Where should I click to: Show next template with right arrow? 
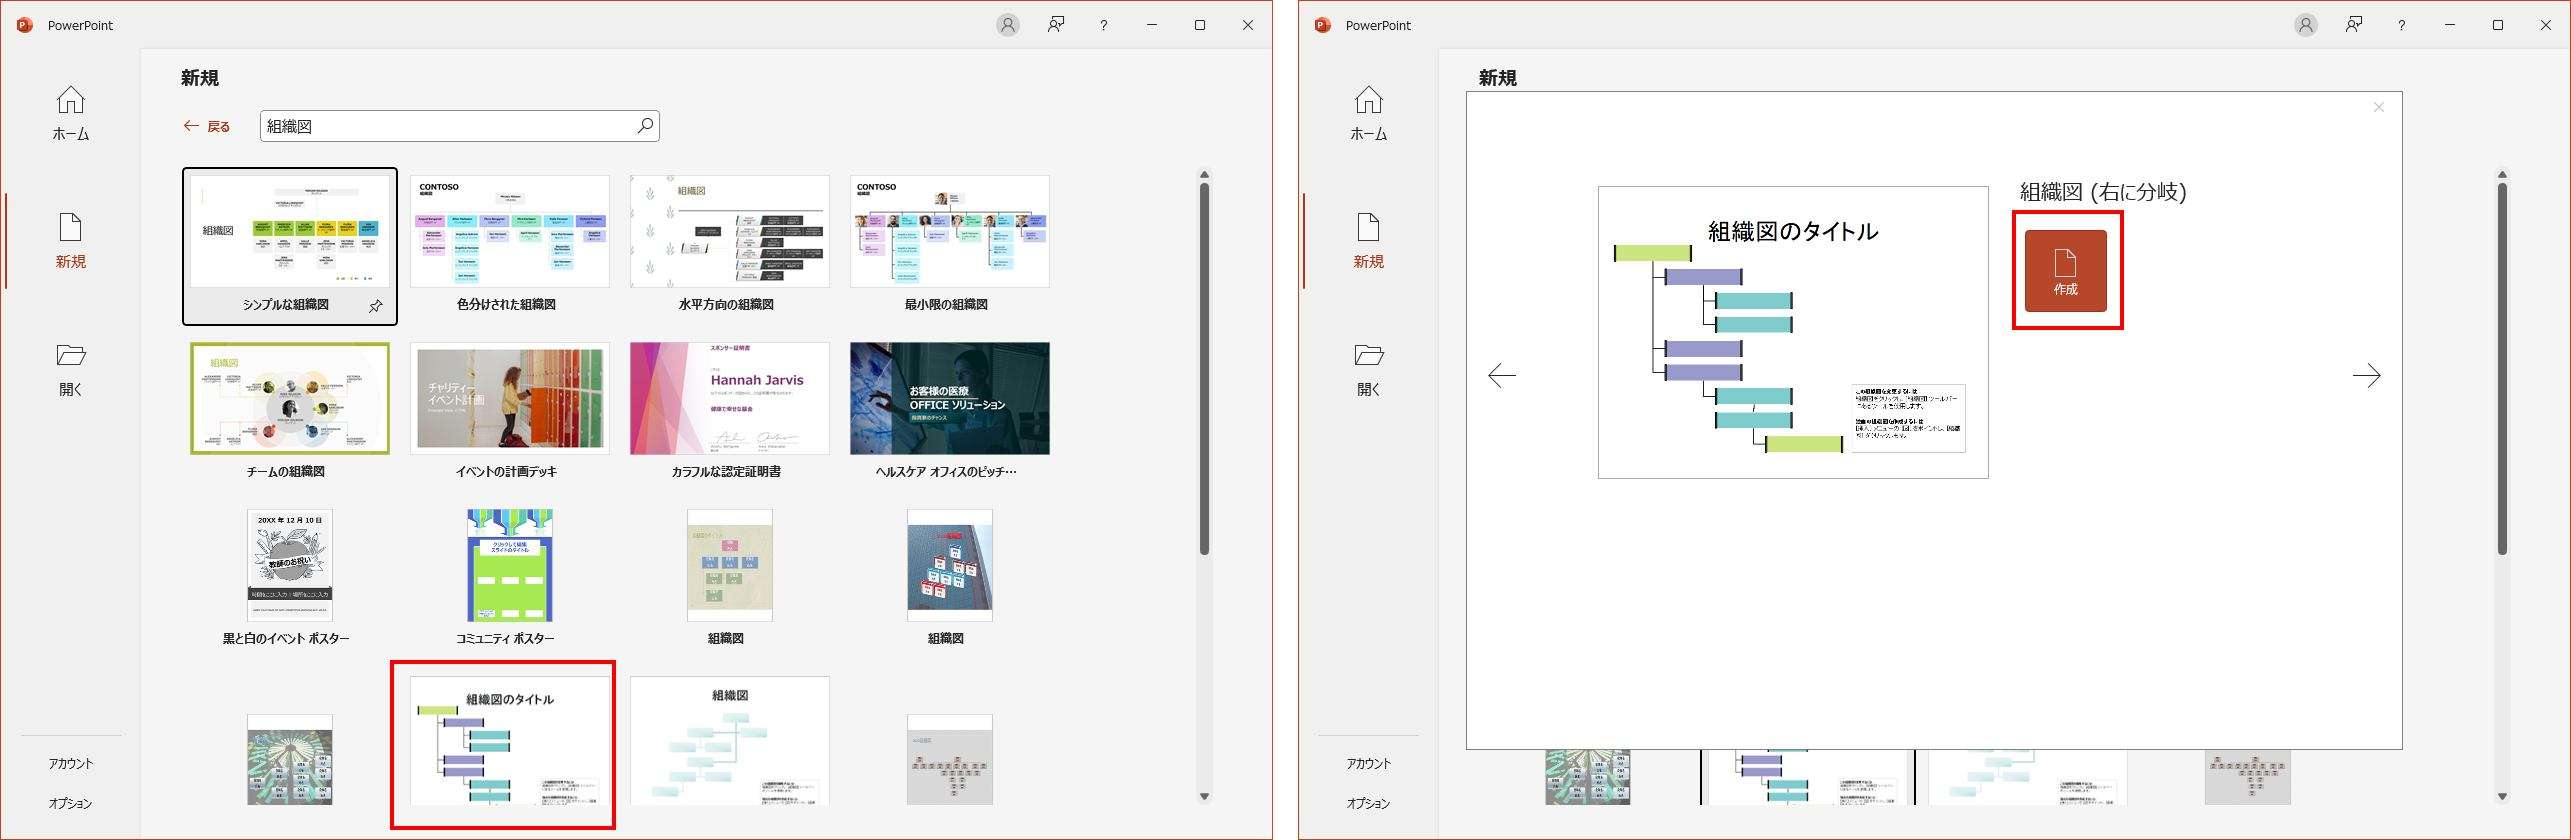[2367, 376]
